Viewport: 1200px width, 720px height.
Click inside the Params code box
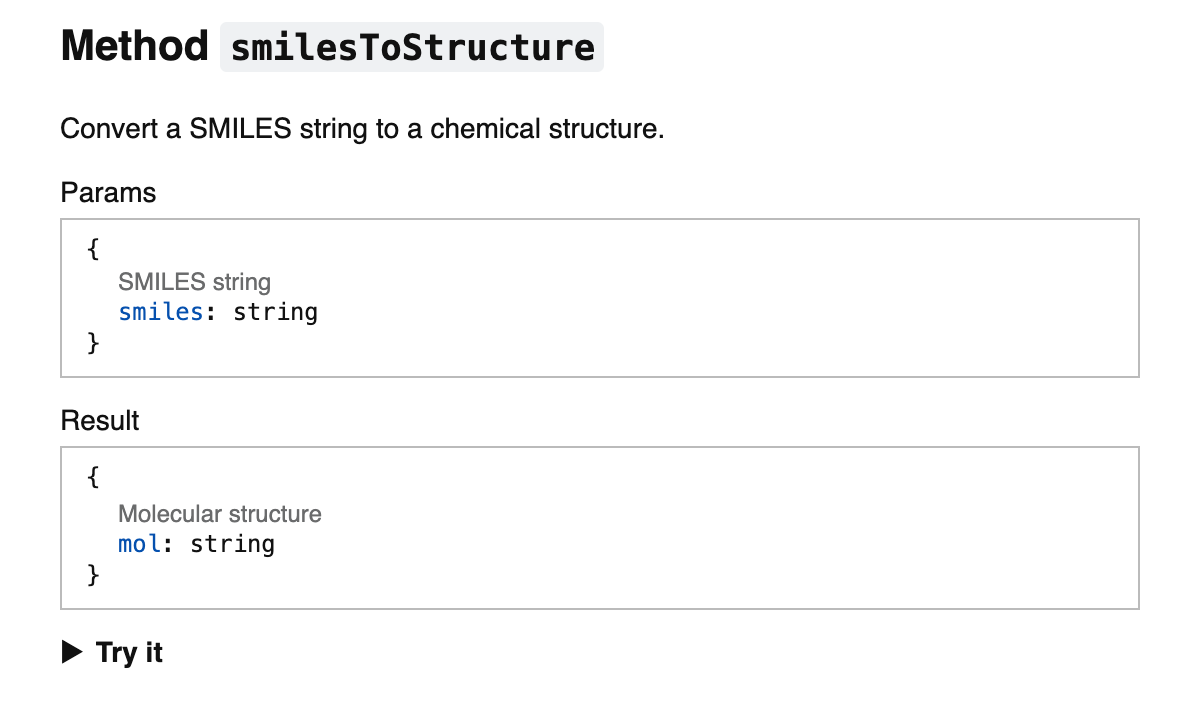coord(600,296)
